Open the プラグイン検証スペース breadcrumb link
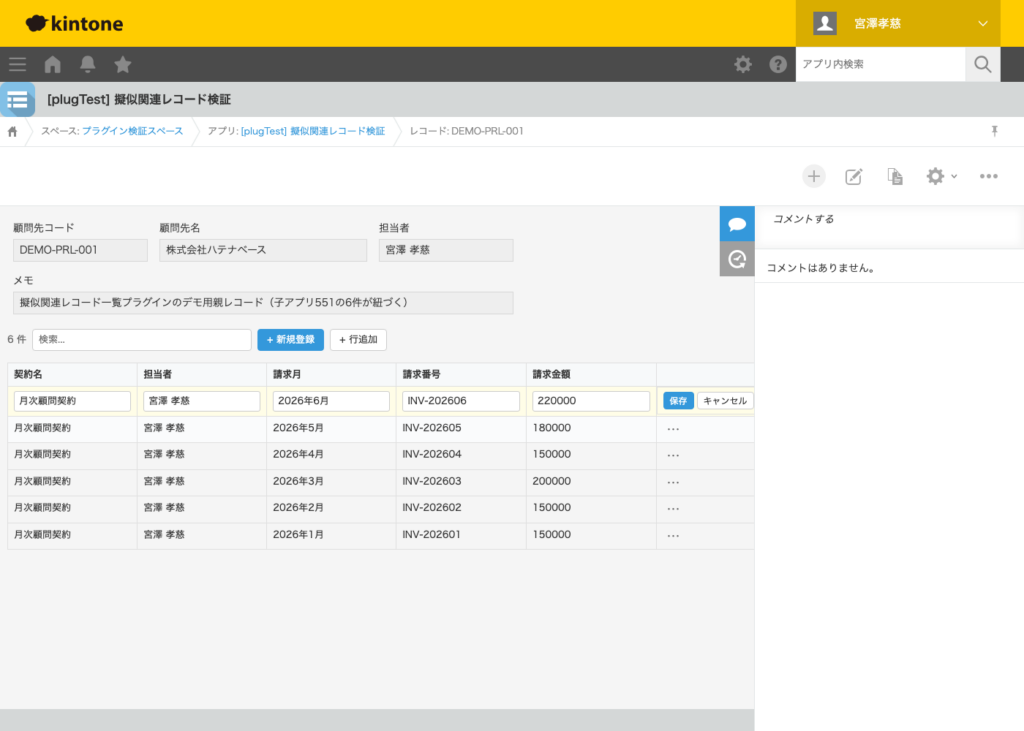1024x731 pixels. [132, 131]
